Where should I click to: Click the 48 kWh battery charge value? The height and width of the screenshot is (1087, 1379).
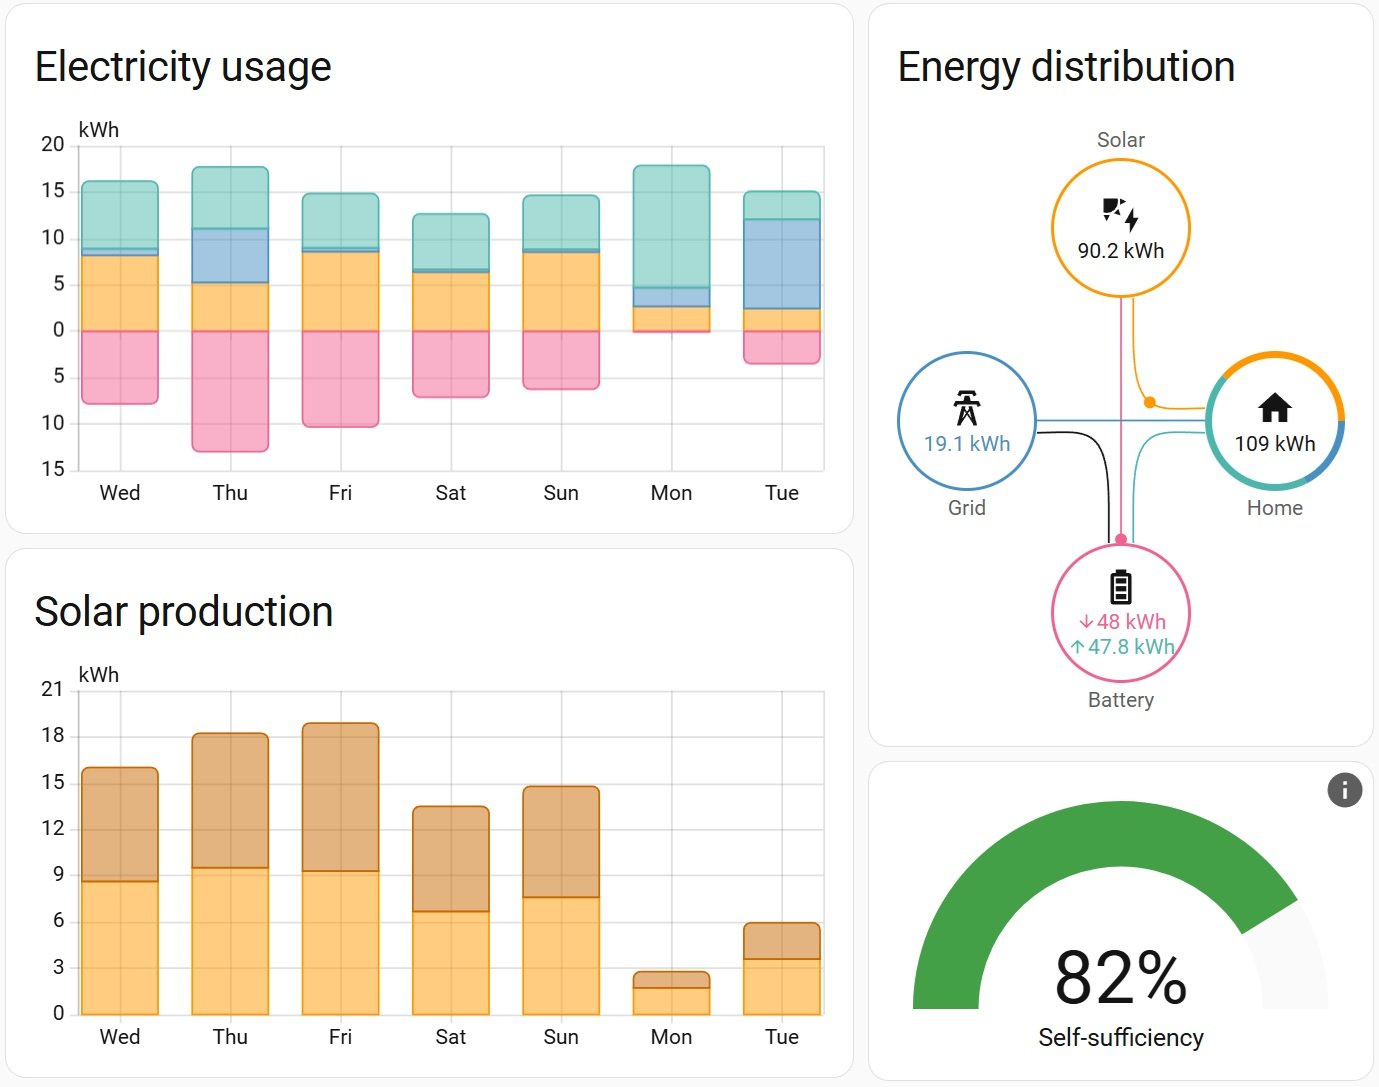pos(1122,621)
